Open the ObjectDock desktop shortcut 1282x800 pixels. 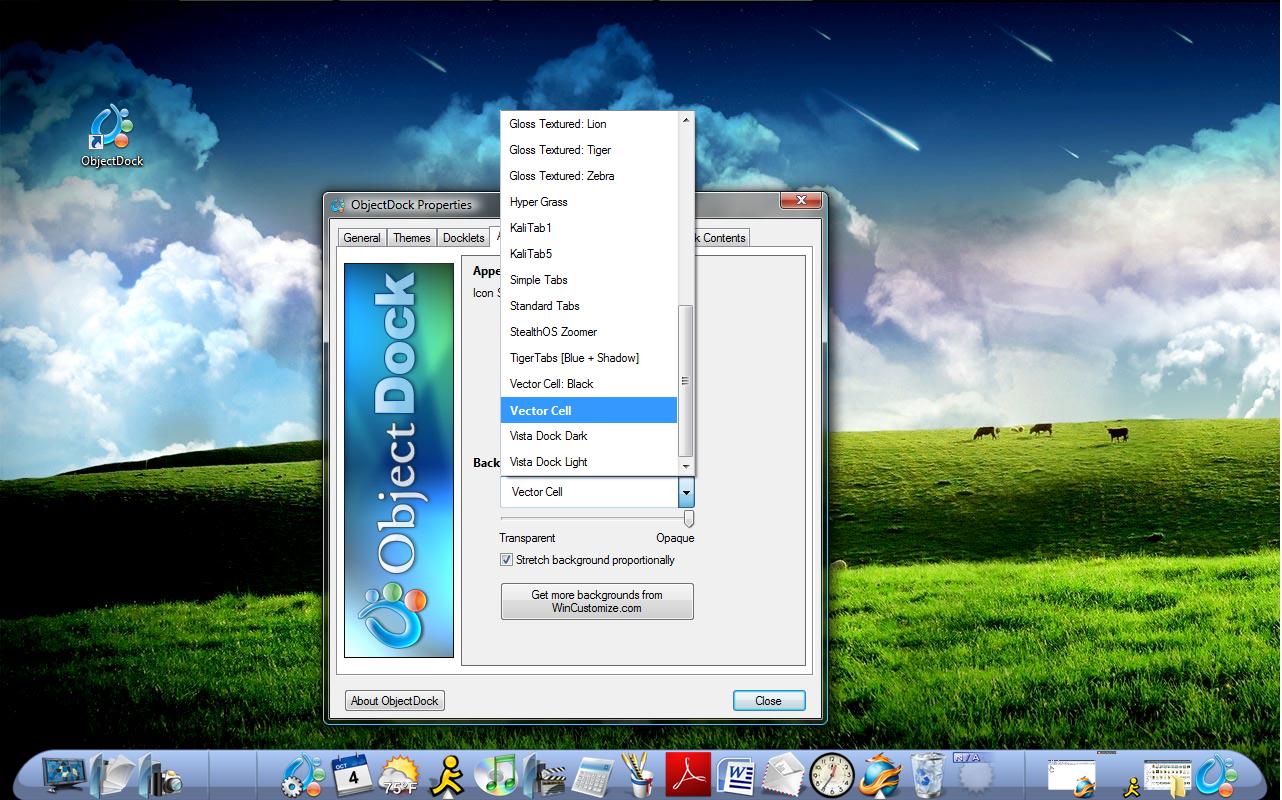coord(112,135)
